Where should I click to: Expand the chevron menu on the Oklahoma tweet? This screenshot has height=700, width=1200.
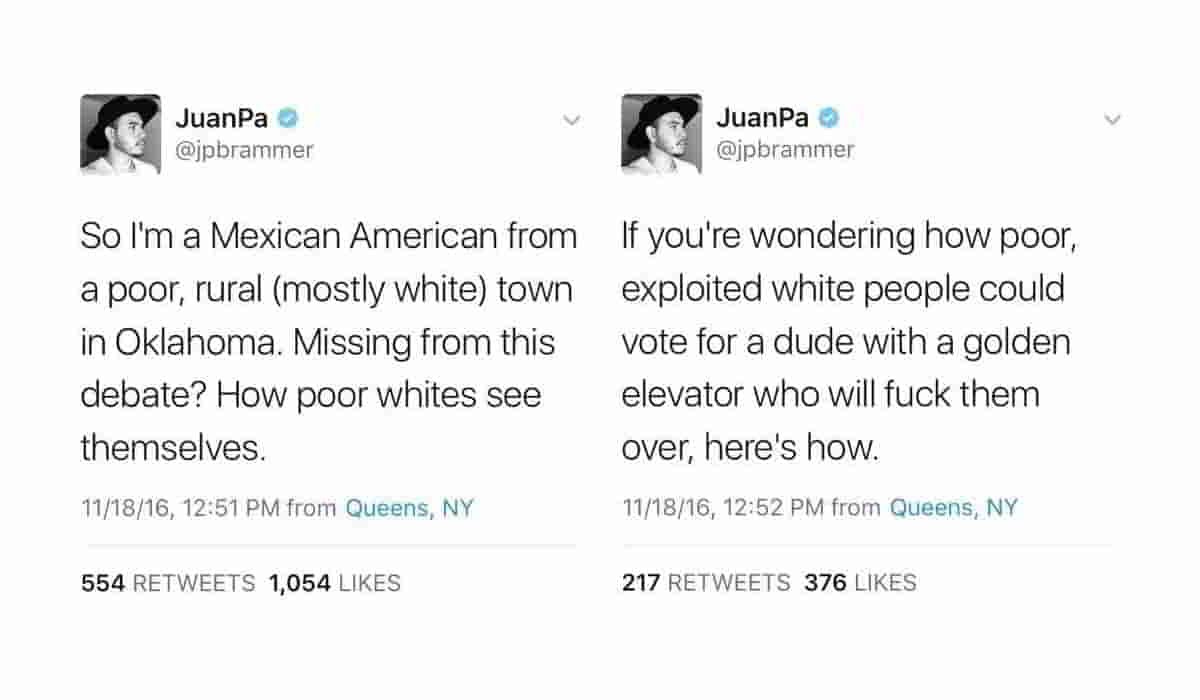[x=572, y=121]
